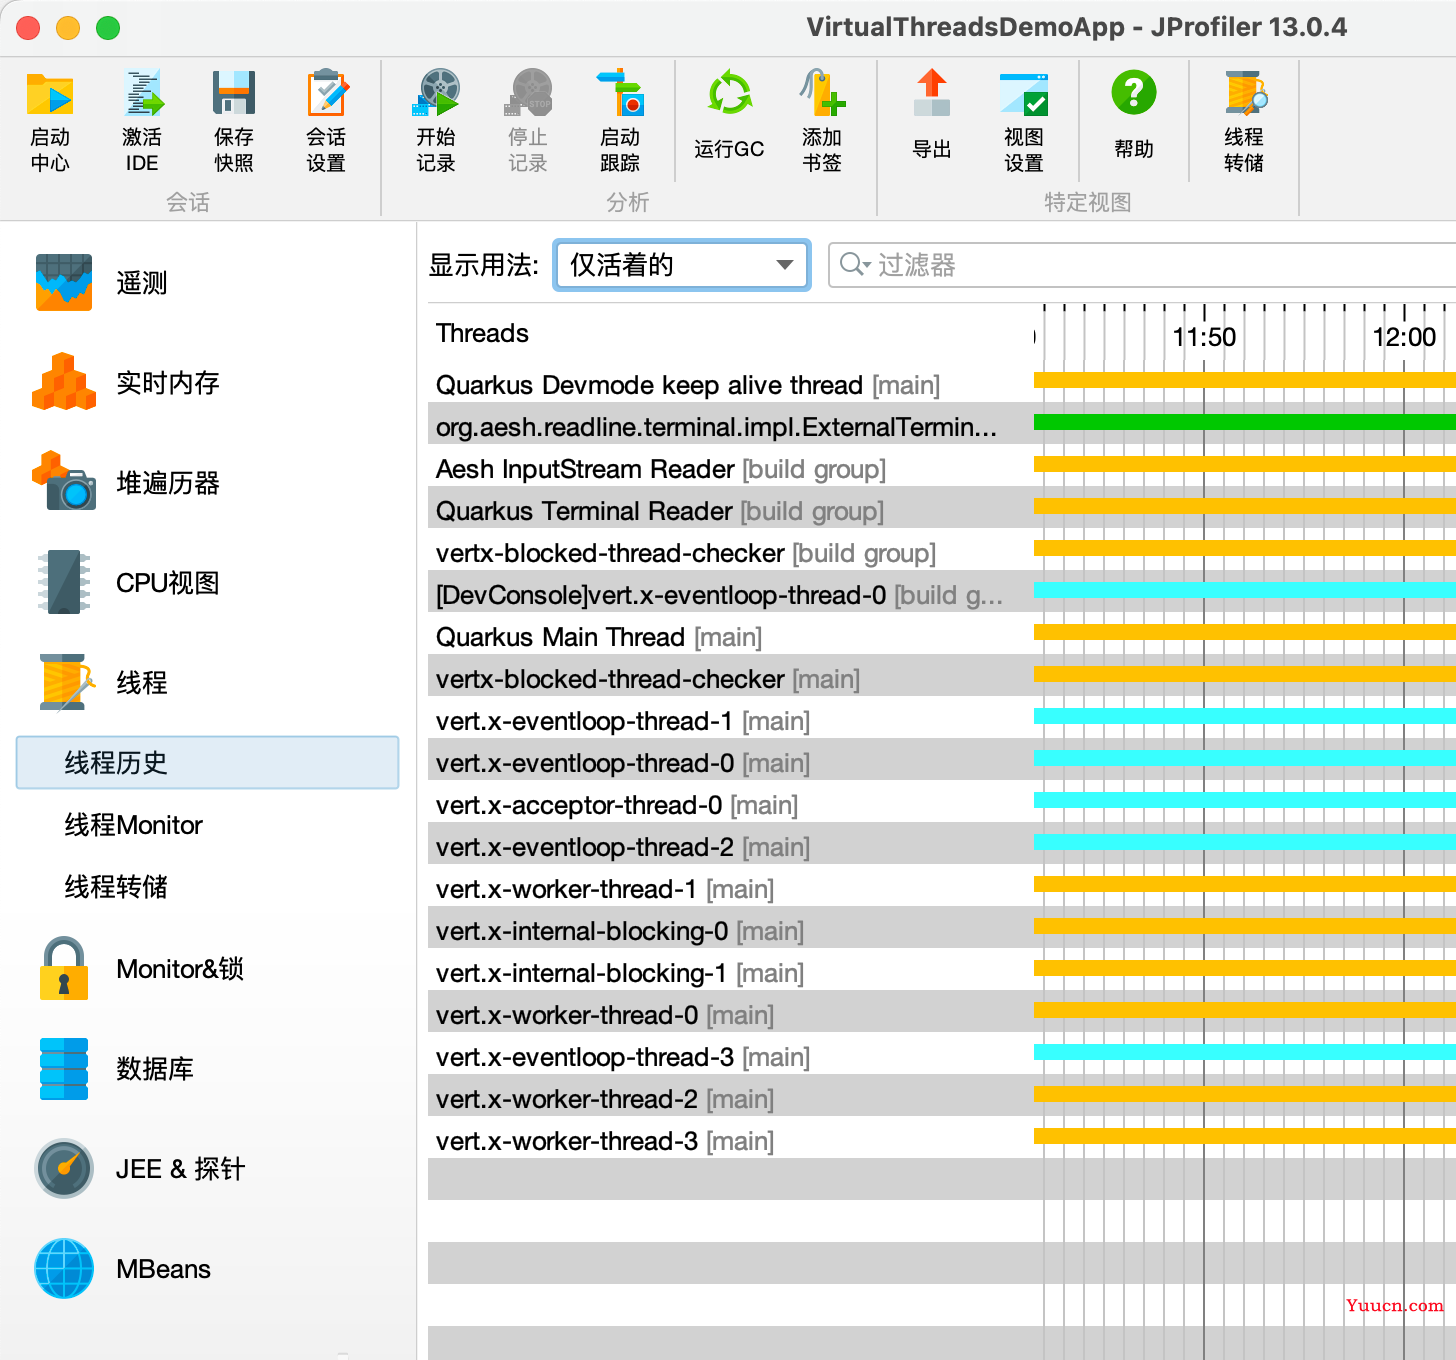
Task: Click the 12:00 timeline marker
Action: [x=1404, y=337]
